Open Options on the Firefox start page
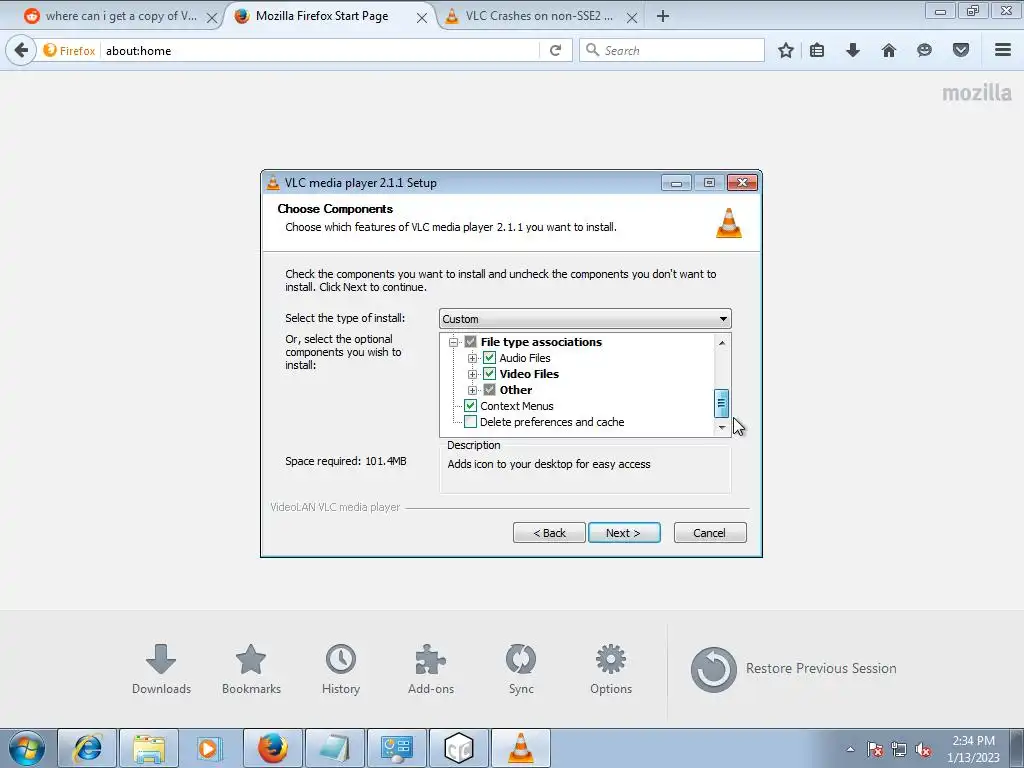The image size is (1024, 768). coord(611,669)
